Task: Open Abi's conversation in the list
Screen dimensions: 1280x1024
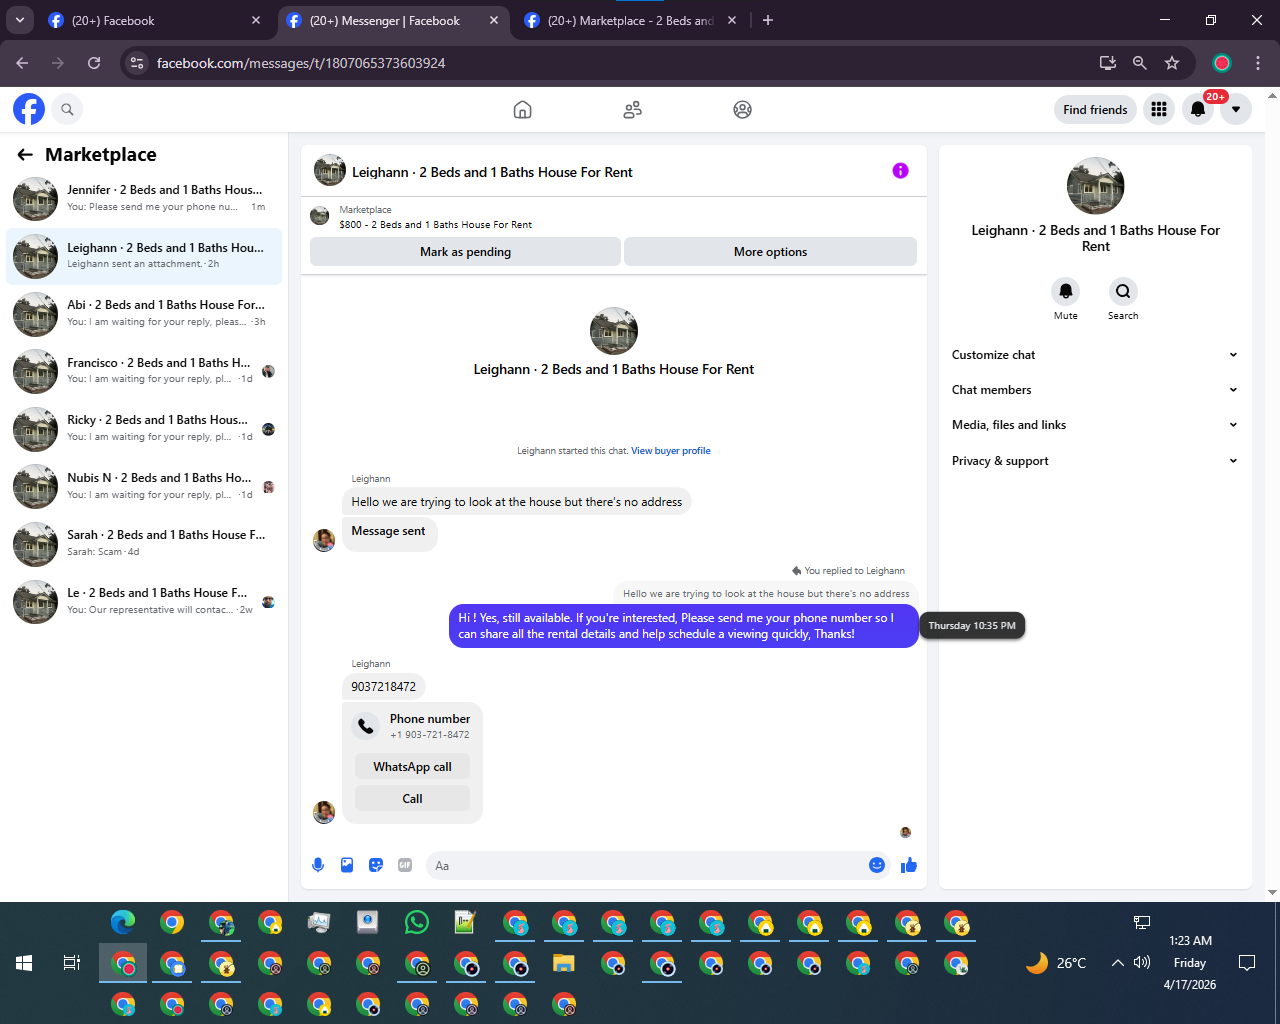Action: [x=144, y=313]
